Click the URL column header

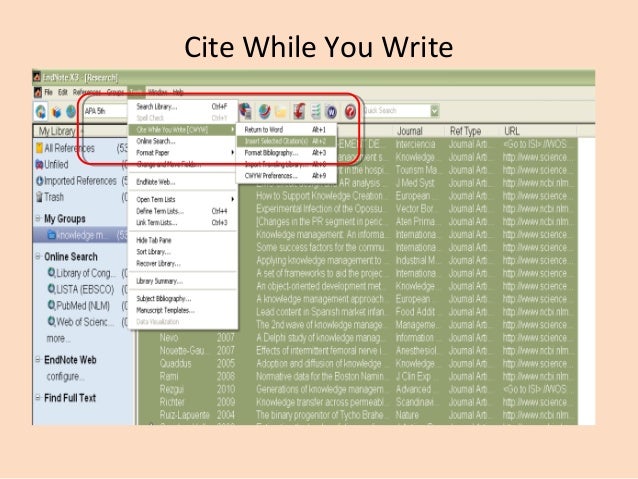click(x=537, y=131)
